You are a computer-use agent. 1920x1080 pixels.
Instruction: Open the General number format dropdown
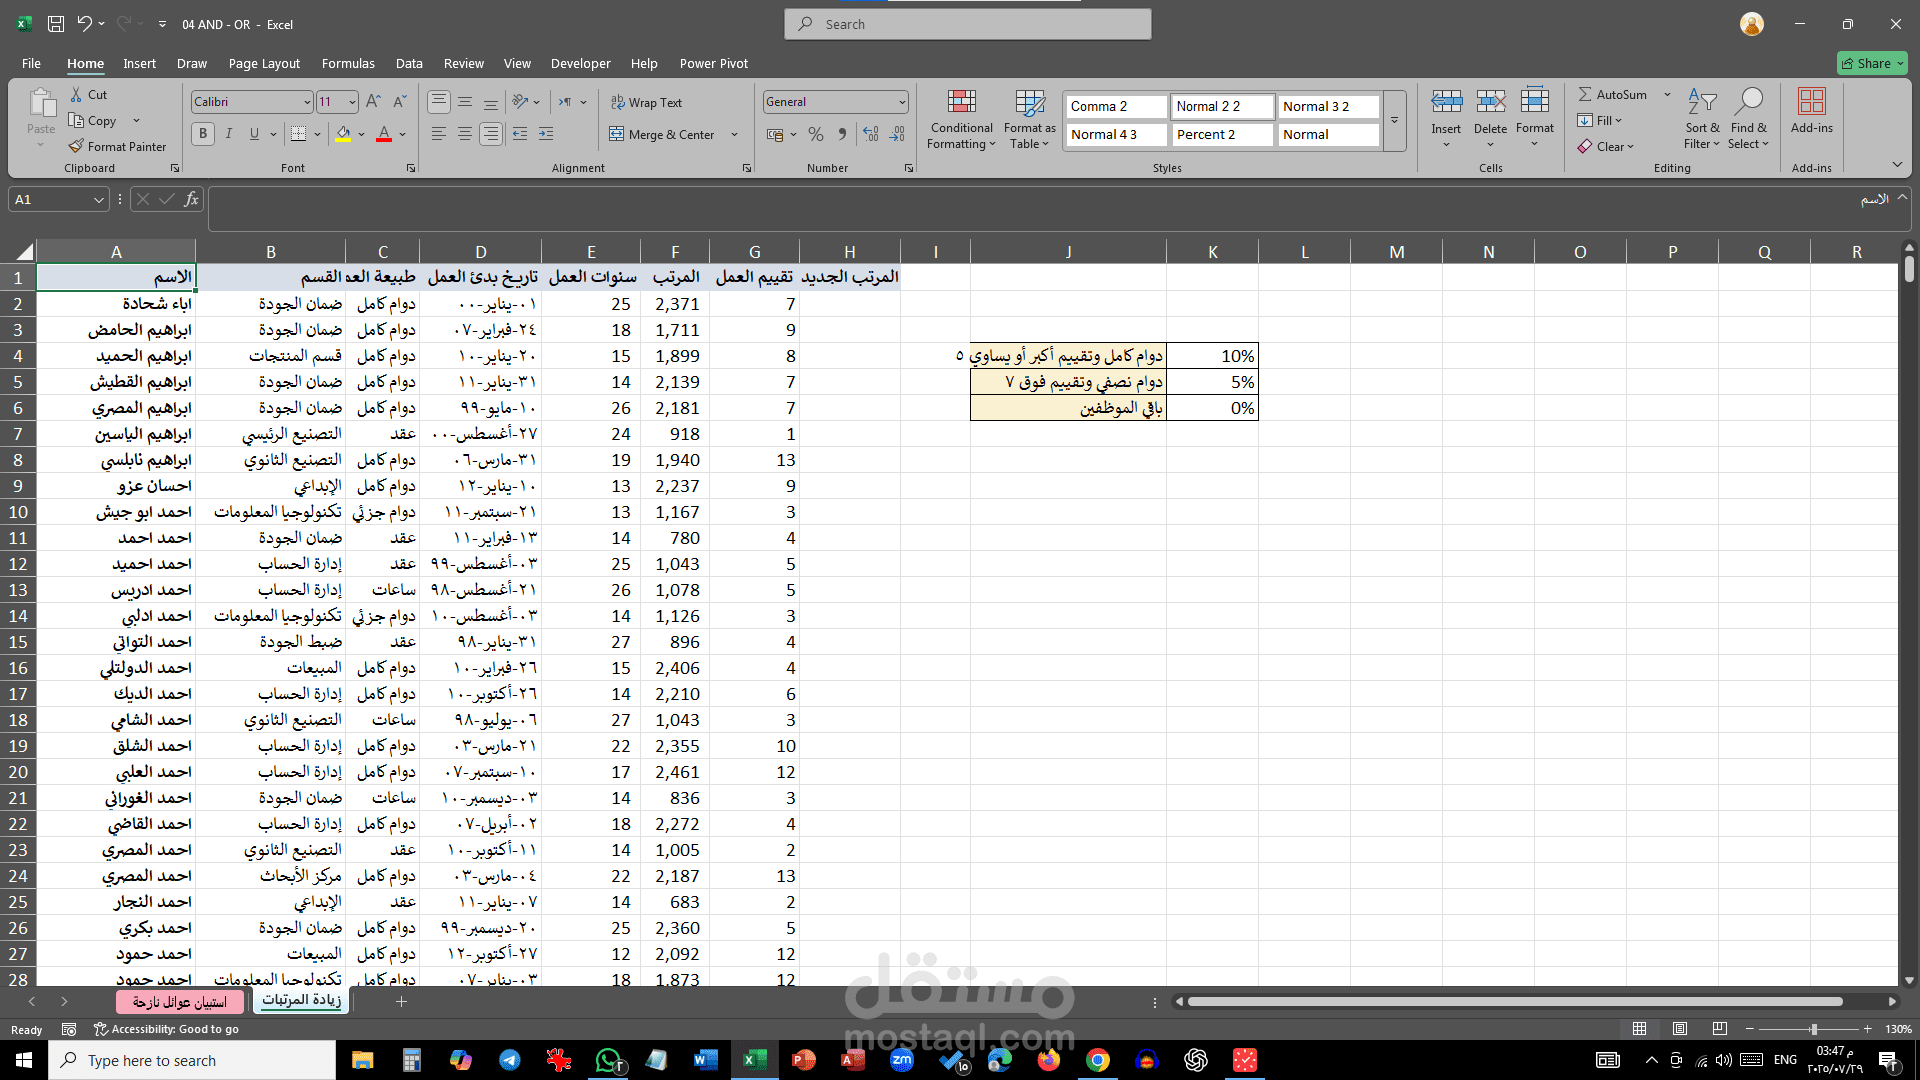(x=902, y=102)
